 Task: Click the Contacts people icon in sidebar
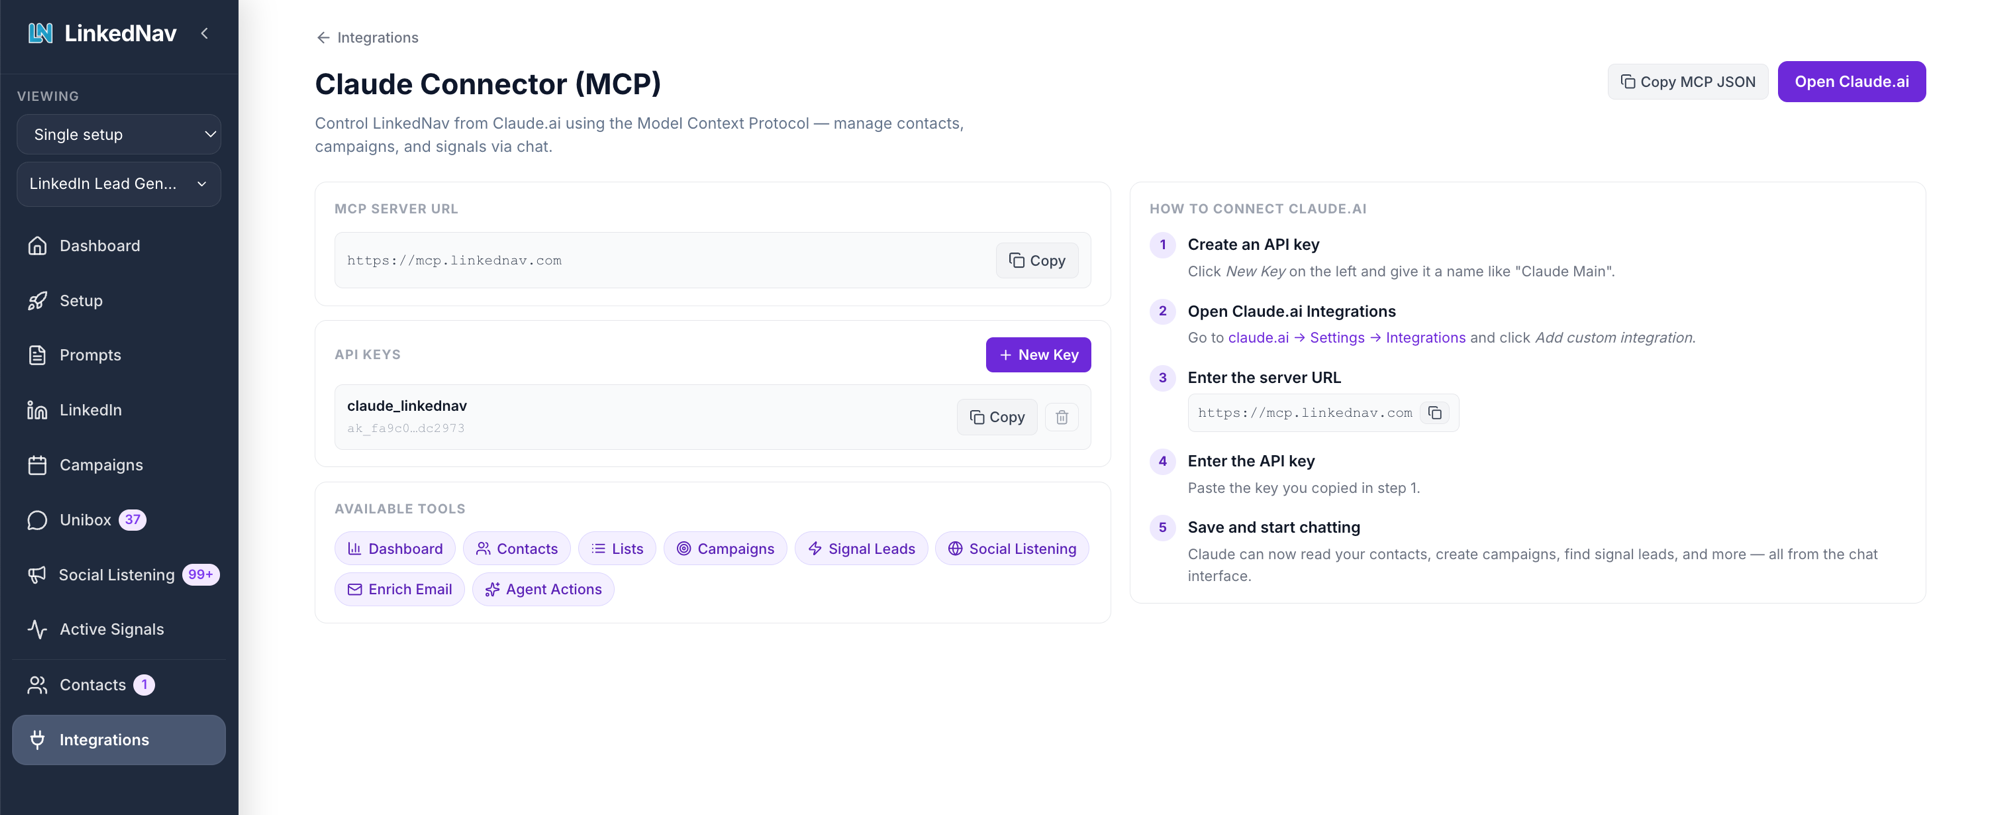pos(37,685)
